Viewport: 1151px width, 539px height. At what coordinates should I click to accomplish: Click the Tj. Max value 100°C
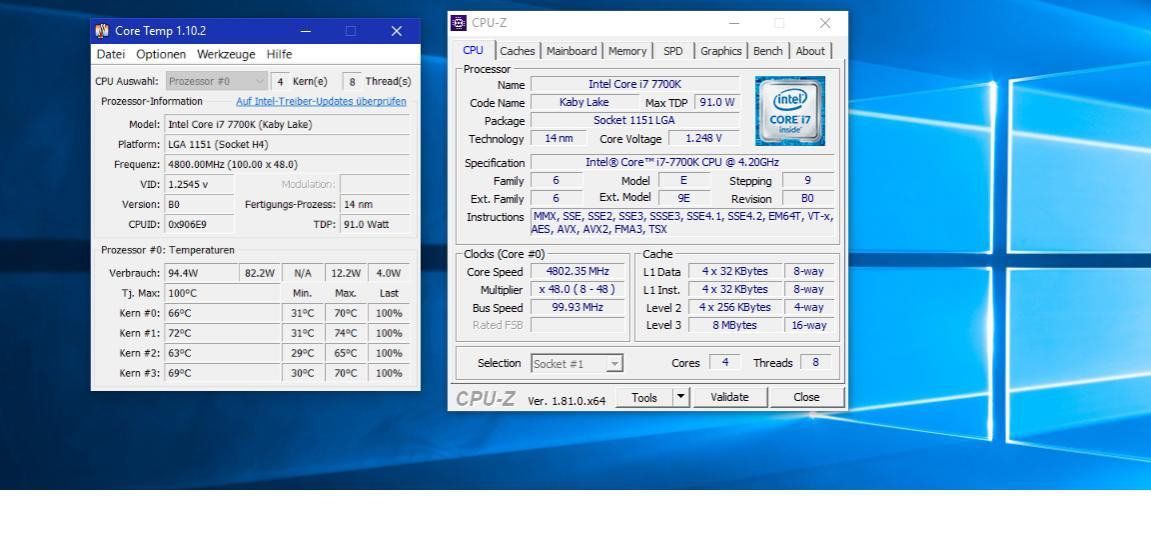(x=223, y=293)
